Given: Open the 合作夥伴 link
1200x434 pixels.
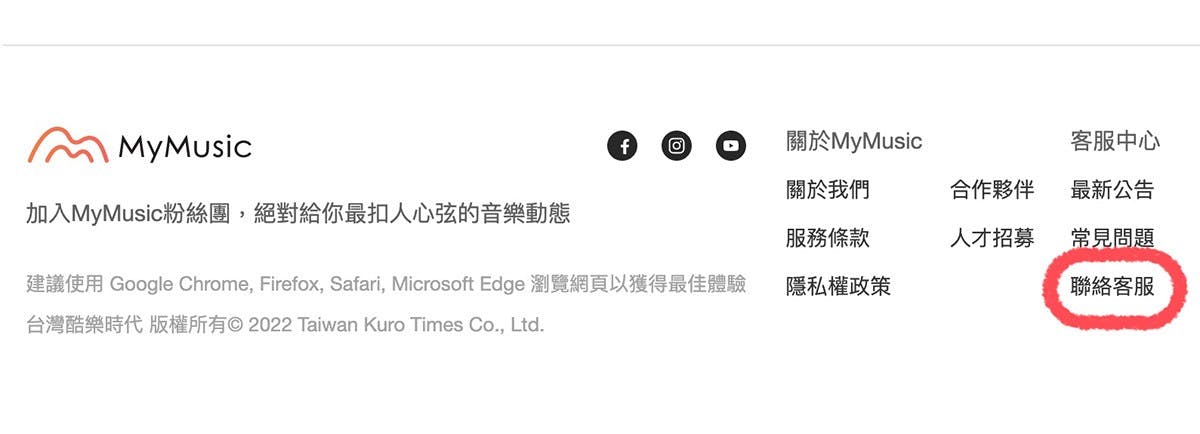Looking at the screenshot, I should click(x=992, y=189).
